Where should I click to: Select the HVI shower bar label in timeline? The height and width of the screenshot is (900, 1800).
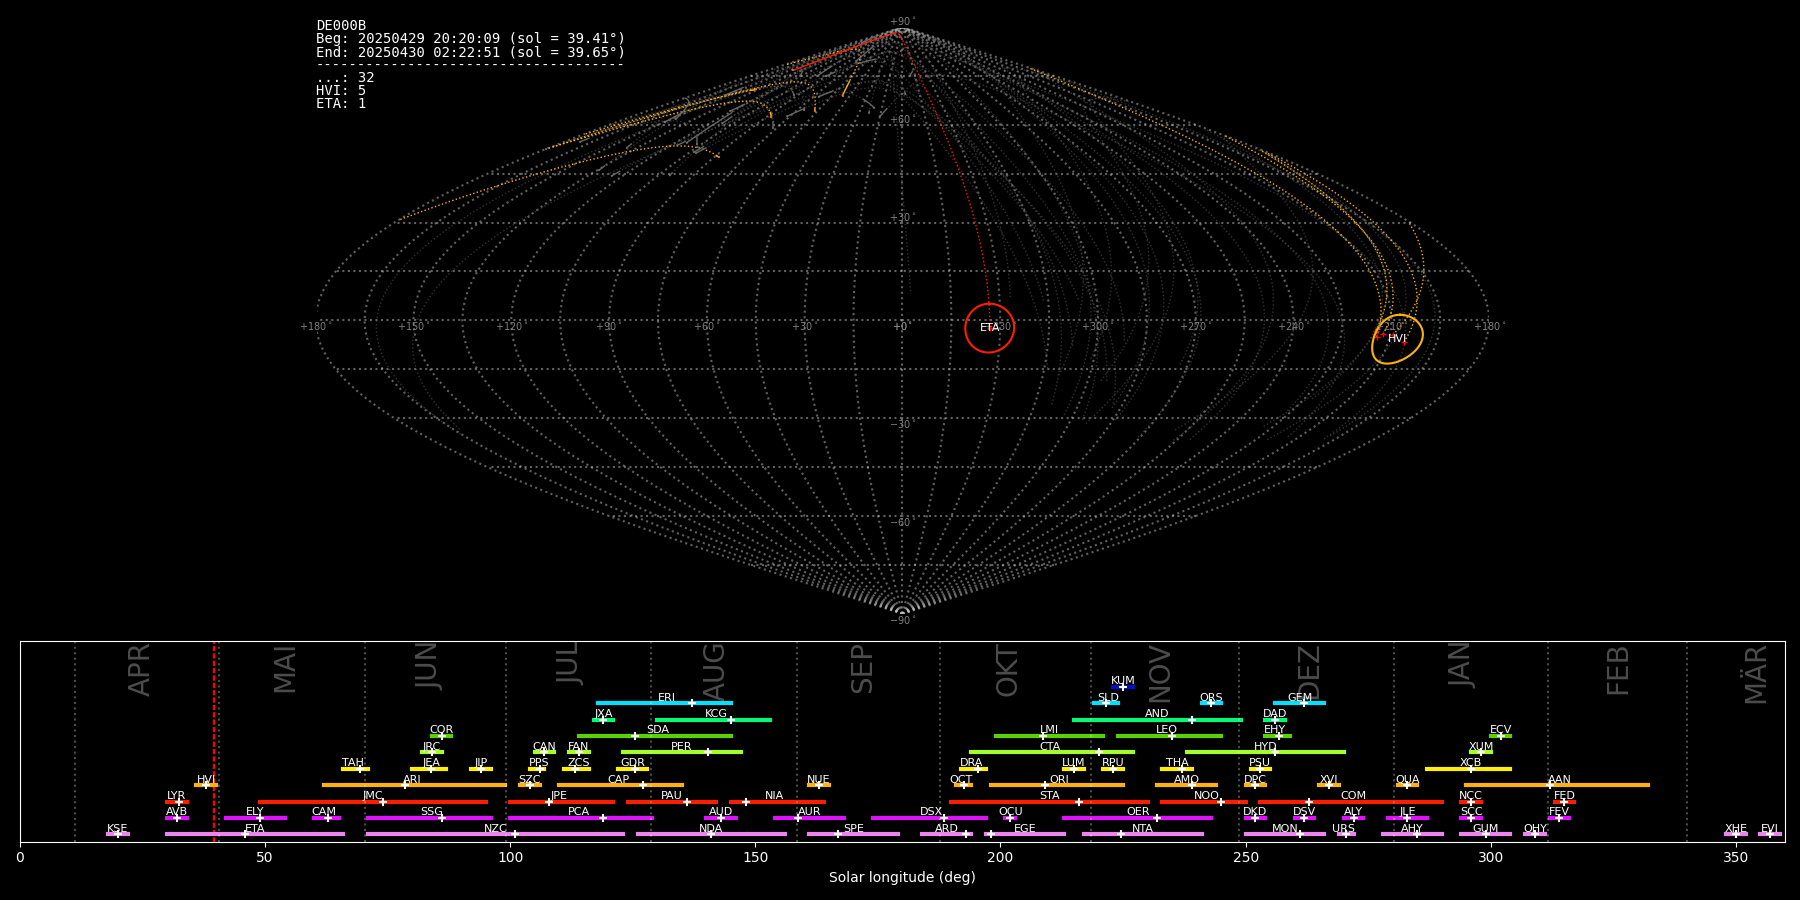[206, 780]
